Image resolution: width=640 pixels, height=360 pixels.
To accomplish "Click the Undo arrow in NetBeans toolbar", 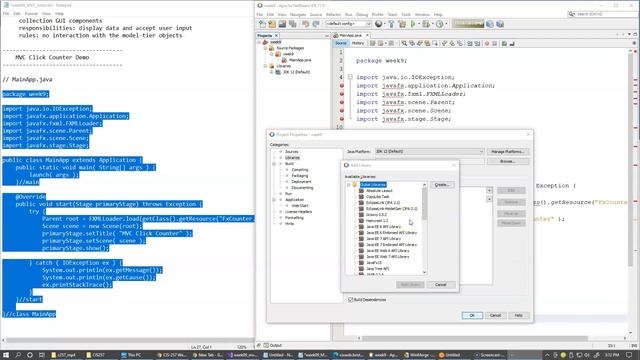I will 305,24.
